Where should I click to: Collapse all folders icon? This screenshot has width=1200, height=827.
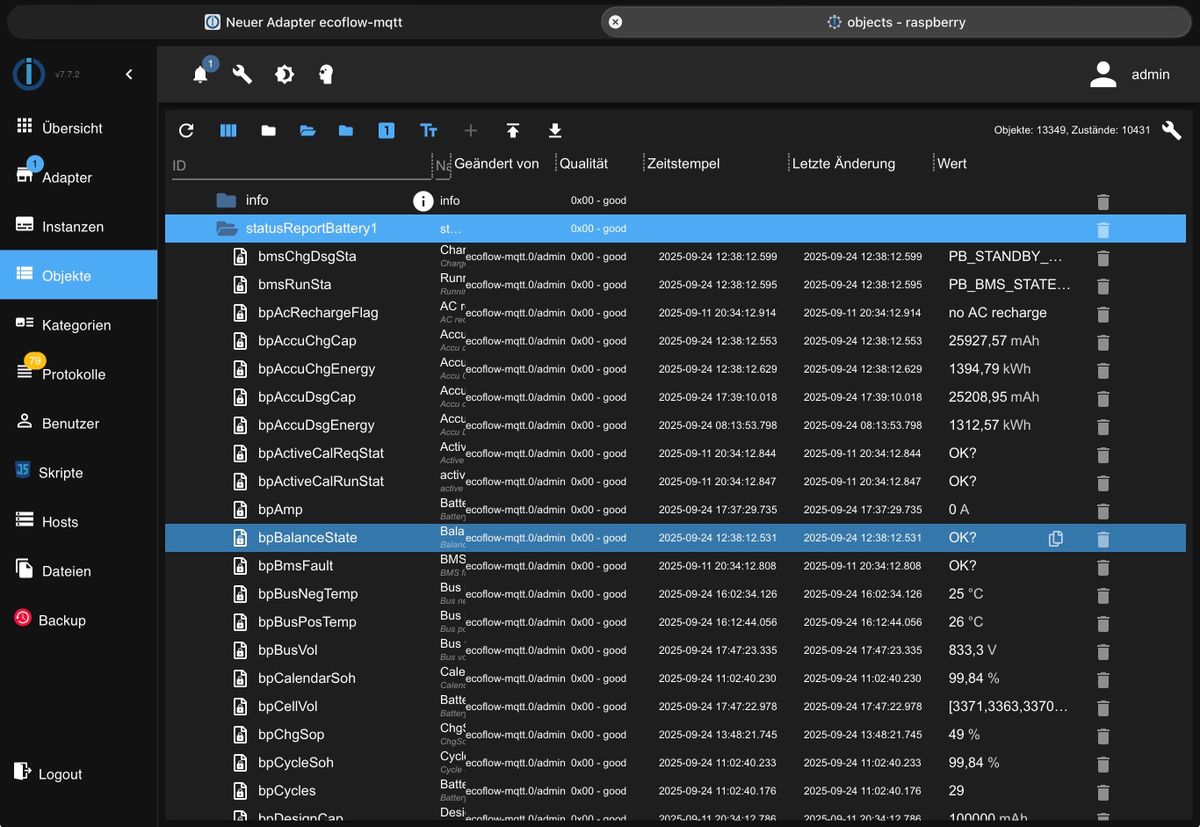(268, 130)
